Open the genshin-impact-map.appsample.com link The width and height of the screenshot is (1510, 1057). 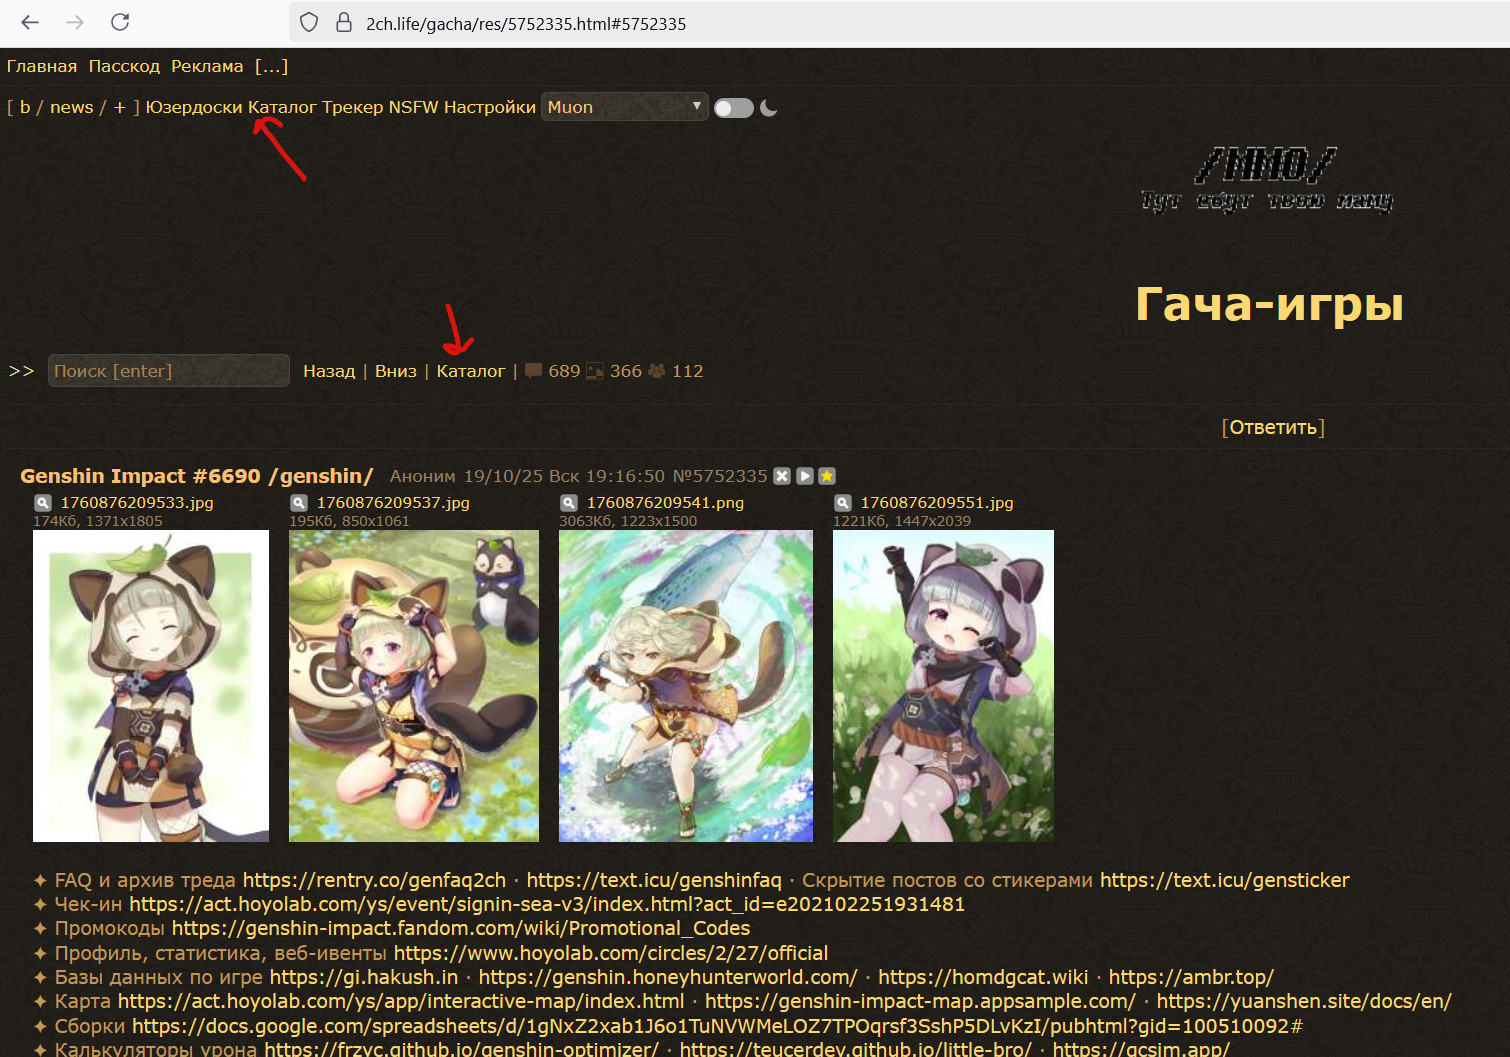pyautogui.click(x=920, y=1001)
